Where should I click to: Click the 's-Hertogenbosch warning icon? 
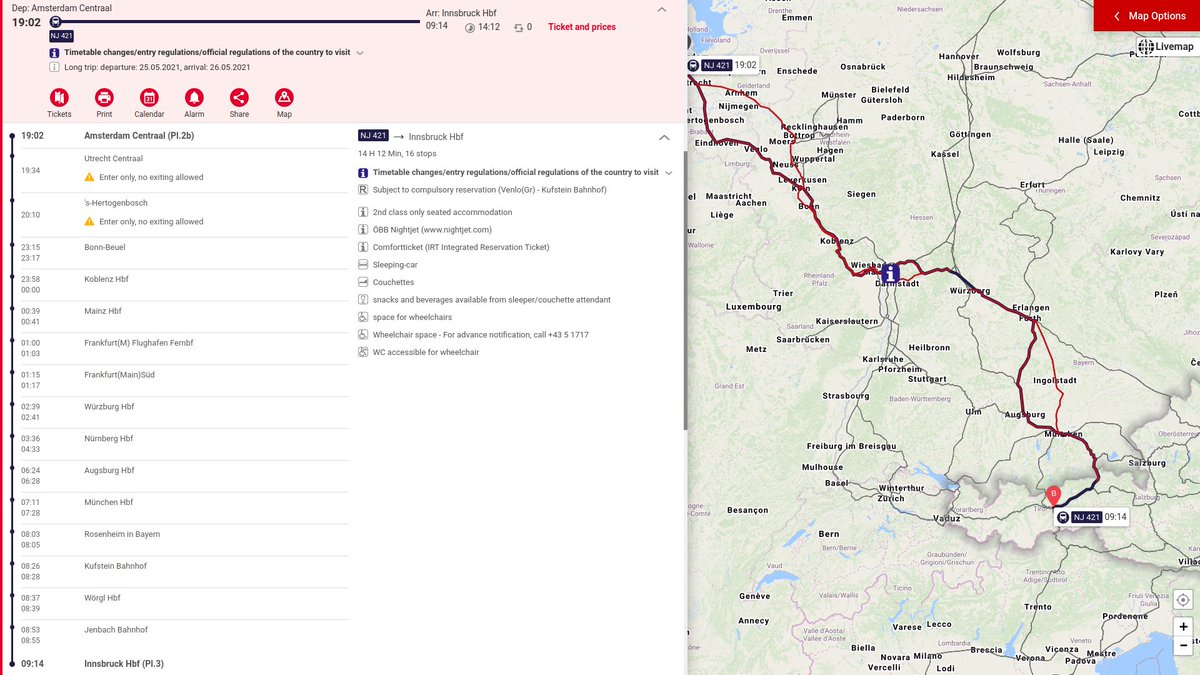coord(90,222)
